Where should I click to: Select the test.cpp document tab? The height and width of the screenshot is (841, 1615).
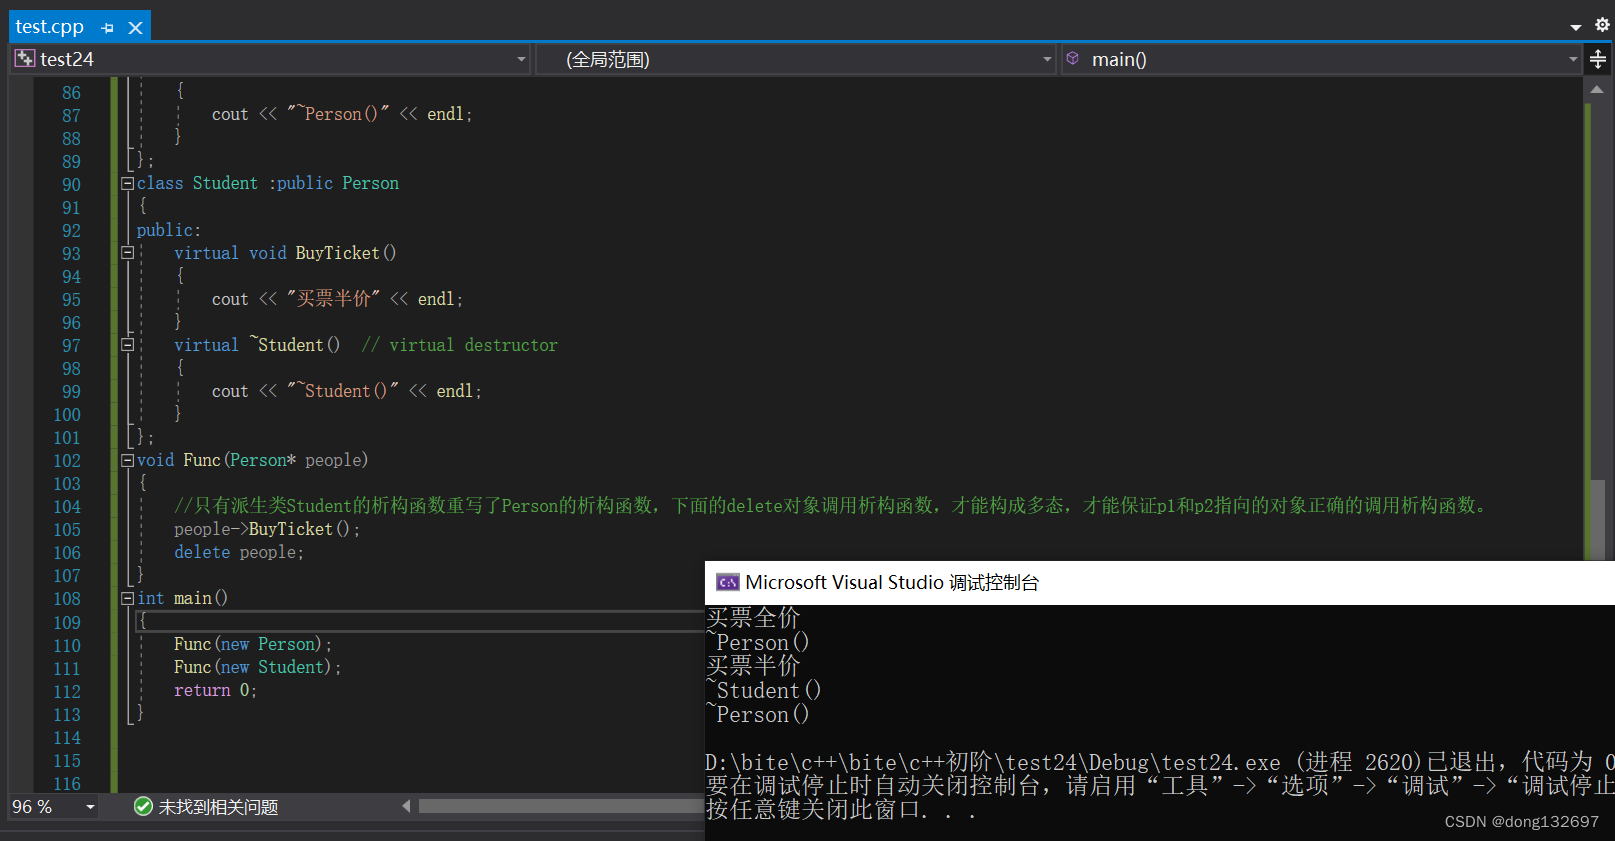(50, 27)
